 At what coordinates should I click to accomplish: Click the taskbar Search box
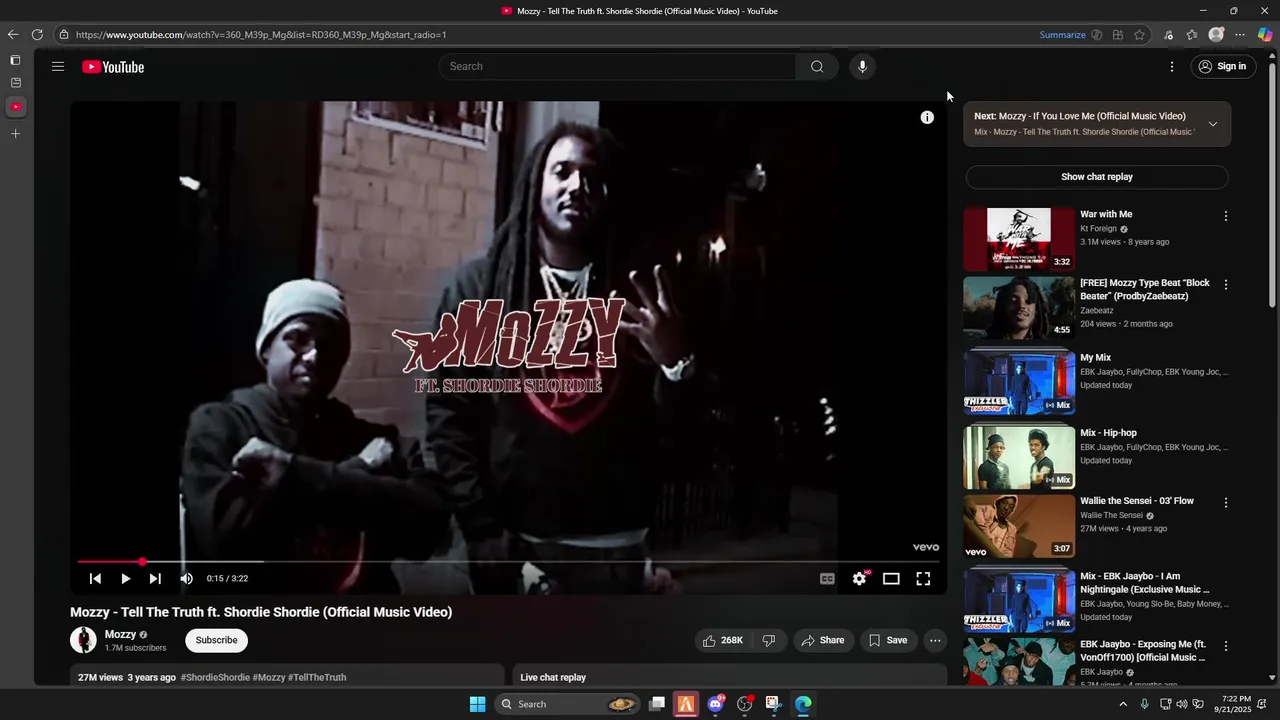(567, 704)
